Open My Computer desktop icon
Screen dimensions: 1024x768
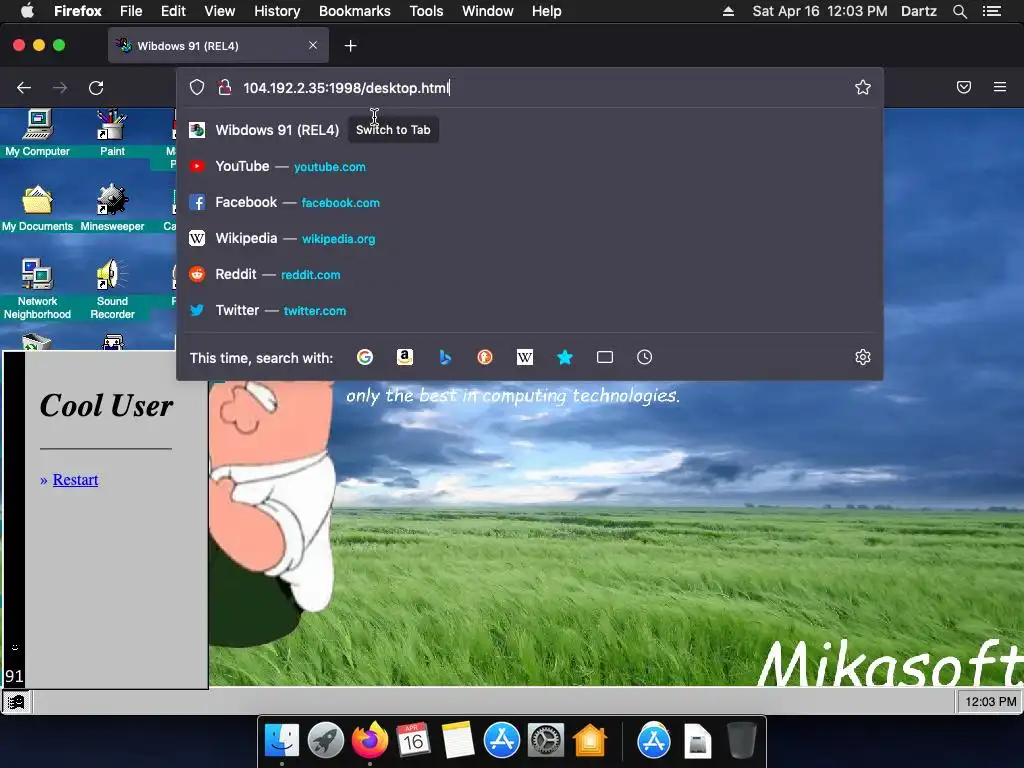tap(37, 133)
